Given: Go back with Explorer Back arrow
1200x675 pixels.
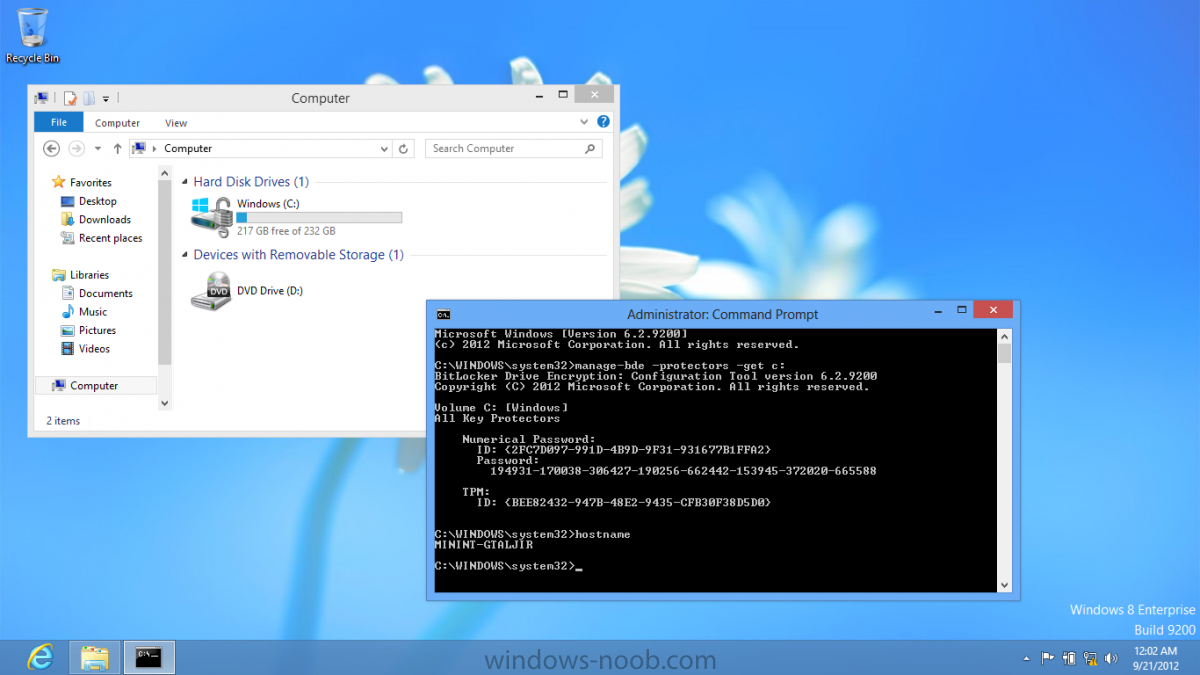Looking at the screenshot, I should [x=52, y=148].
